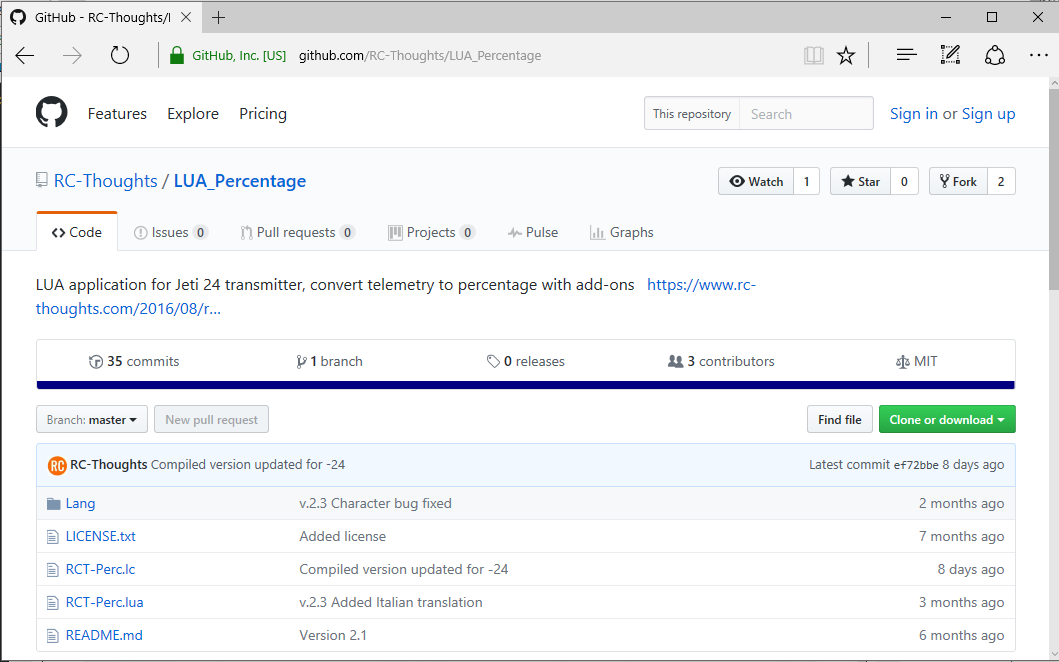
Task: Click the RCT-Perc.lc file icon
Action: pos(53,570)
